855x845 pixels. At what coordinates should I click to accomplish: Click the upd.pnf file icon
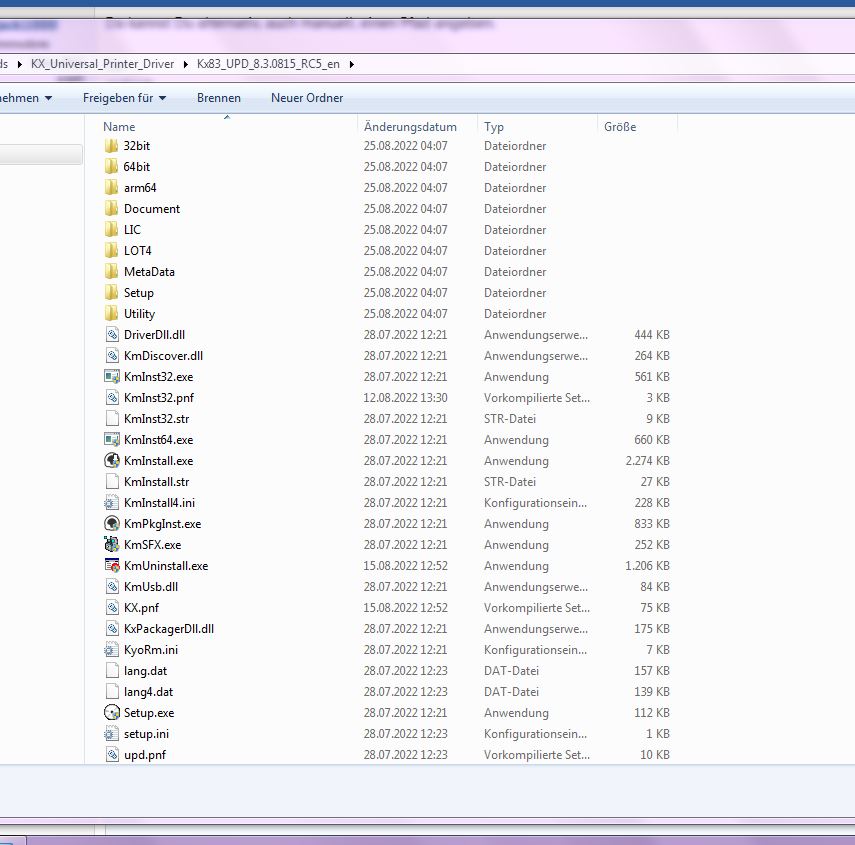[112, 755]
